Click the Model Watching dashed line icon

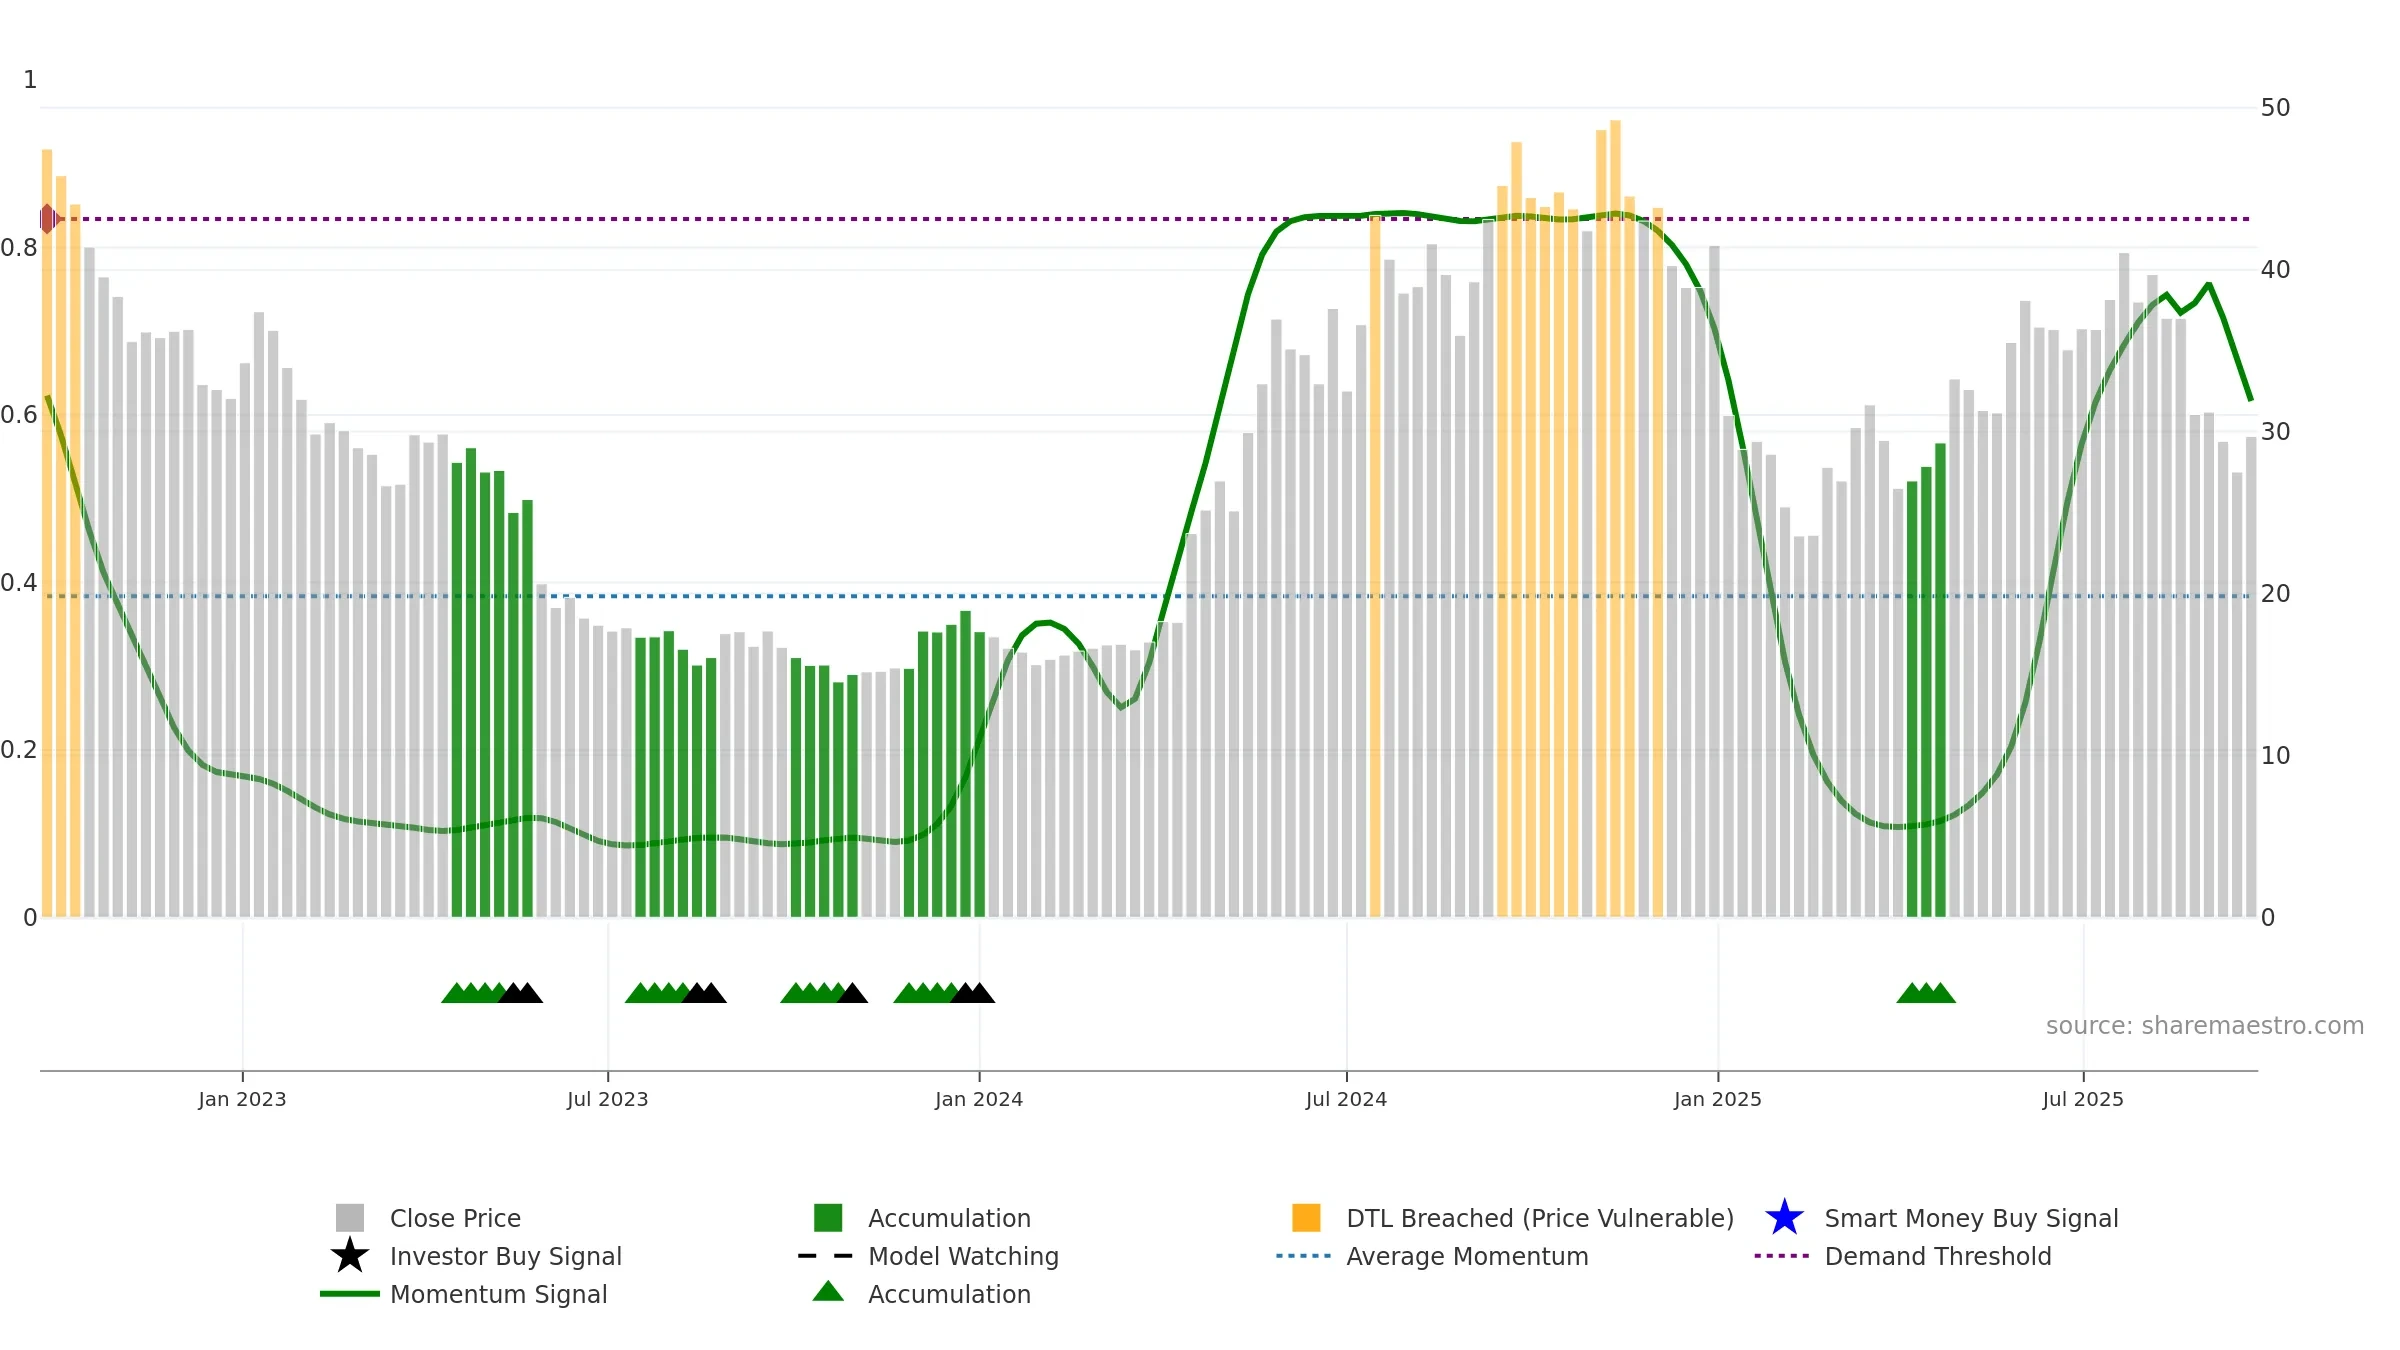826,1256
